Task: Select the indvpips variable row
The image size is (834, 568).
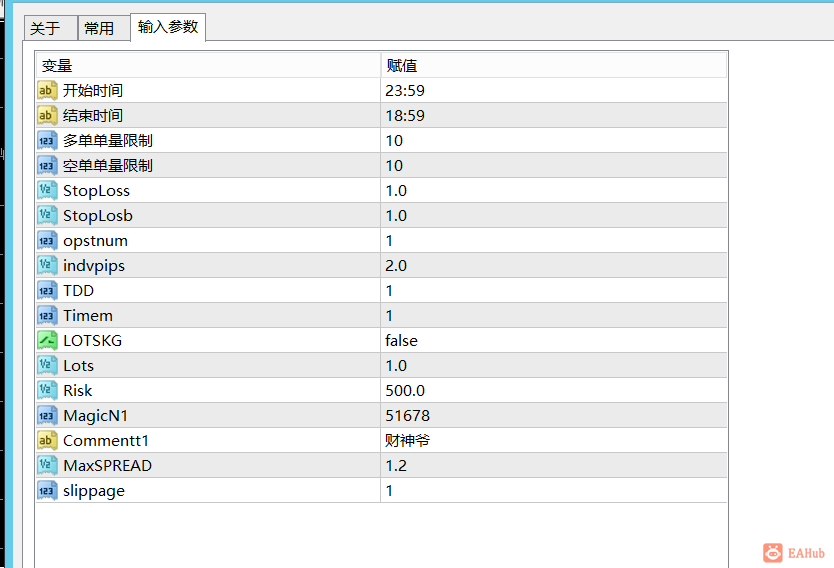Action: tap(94, 265)
